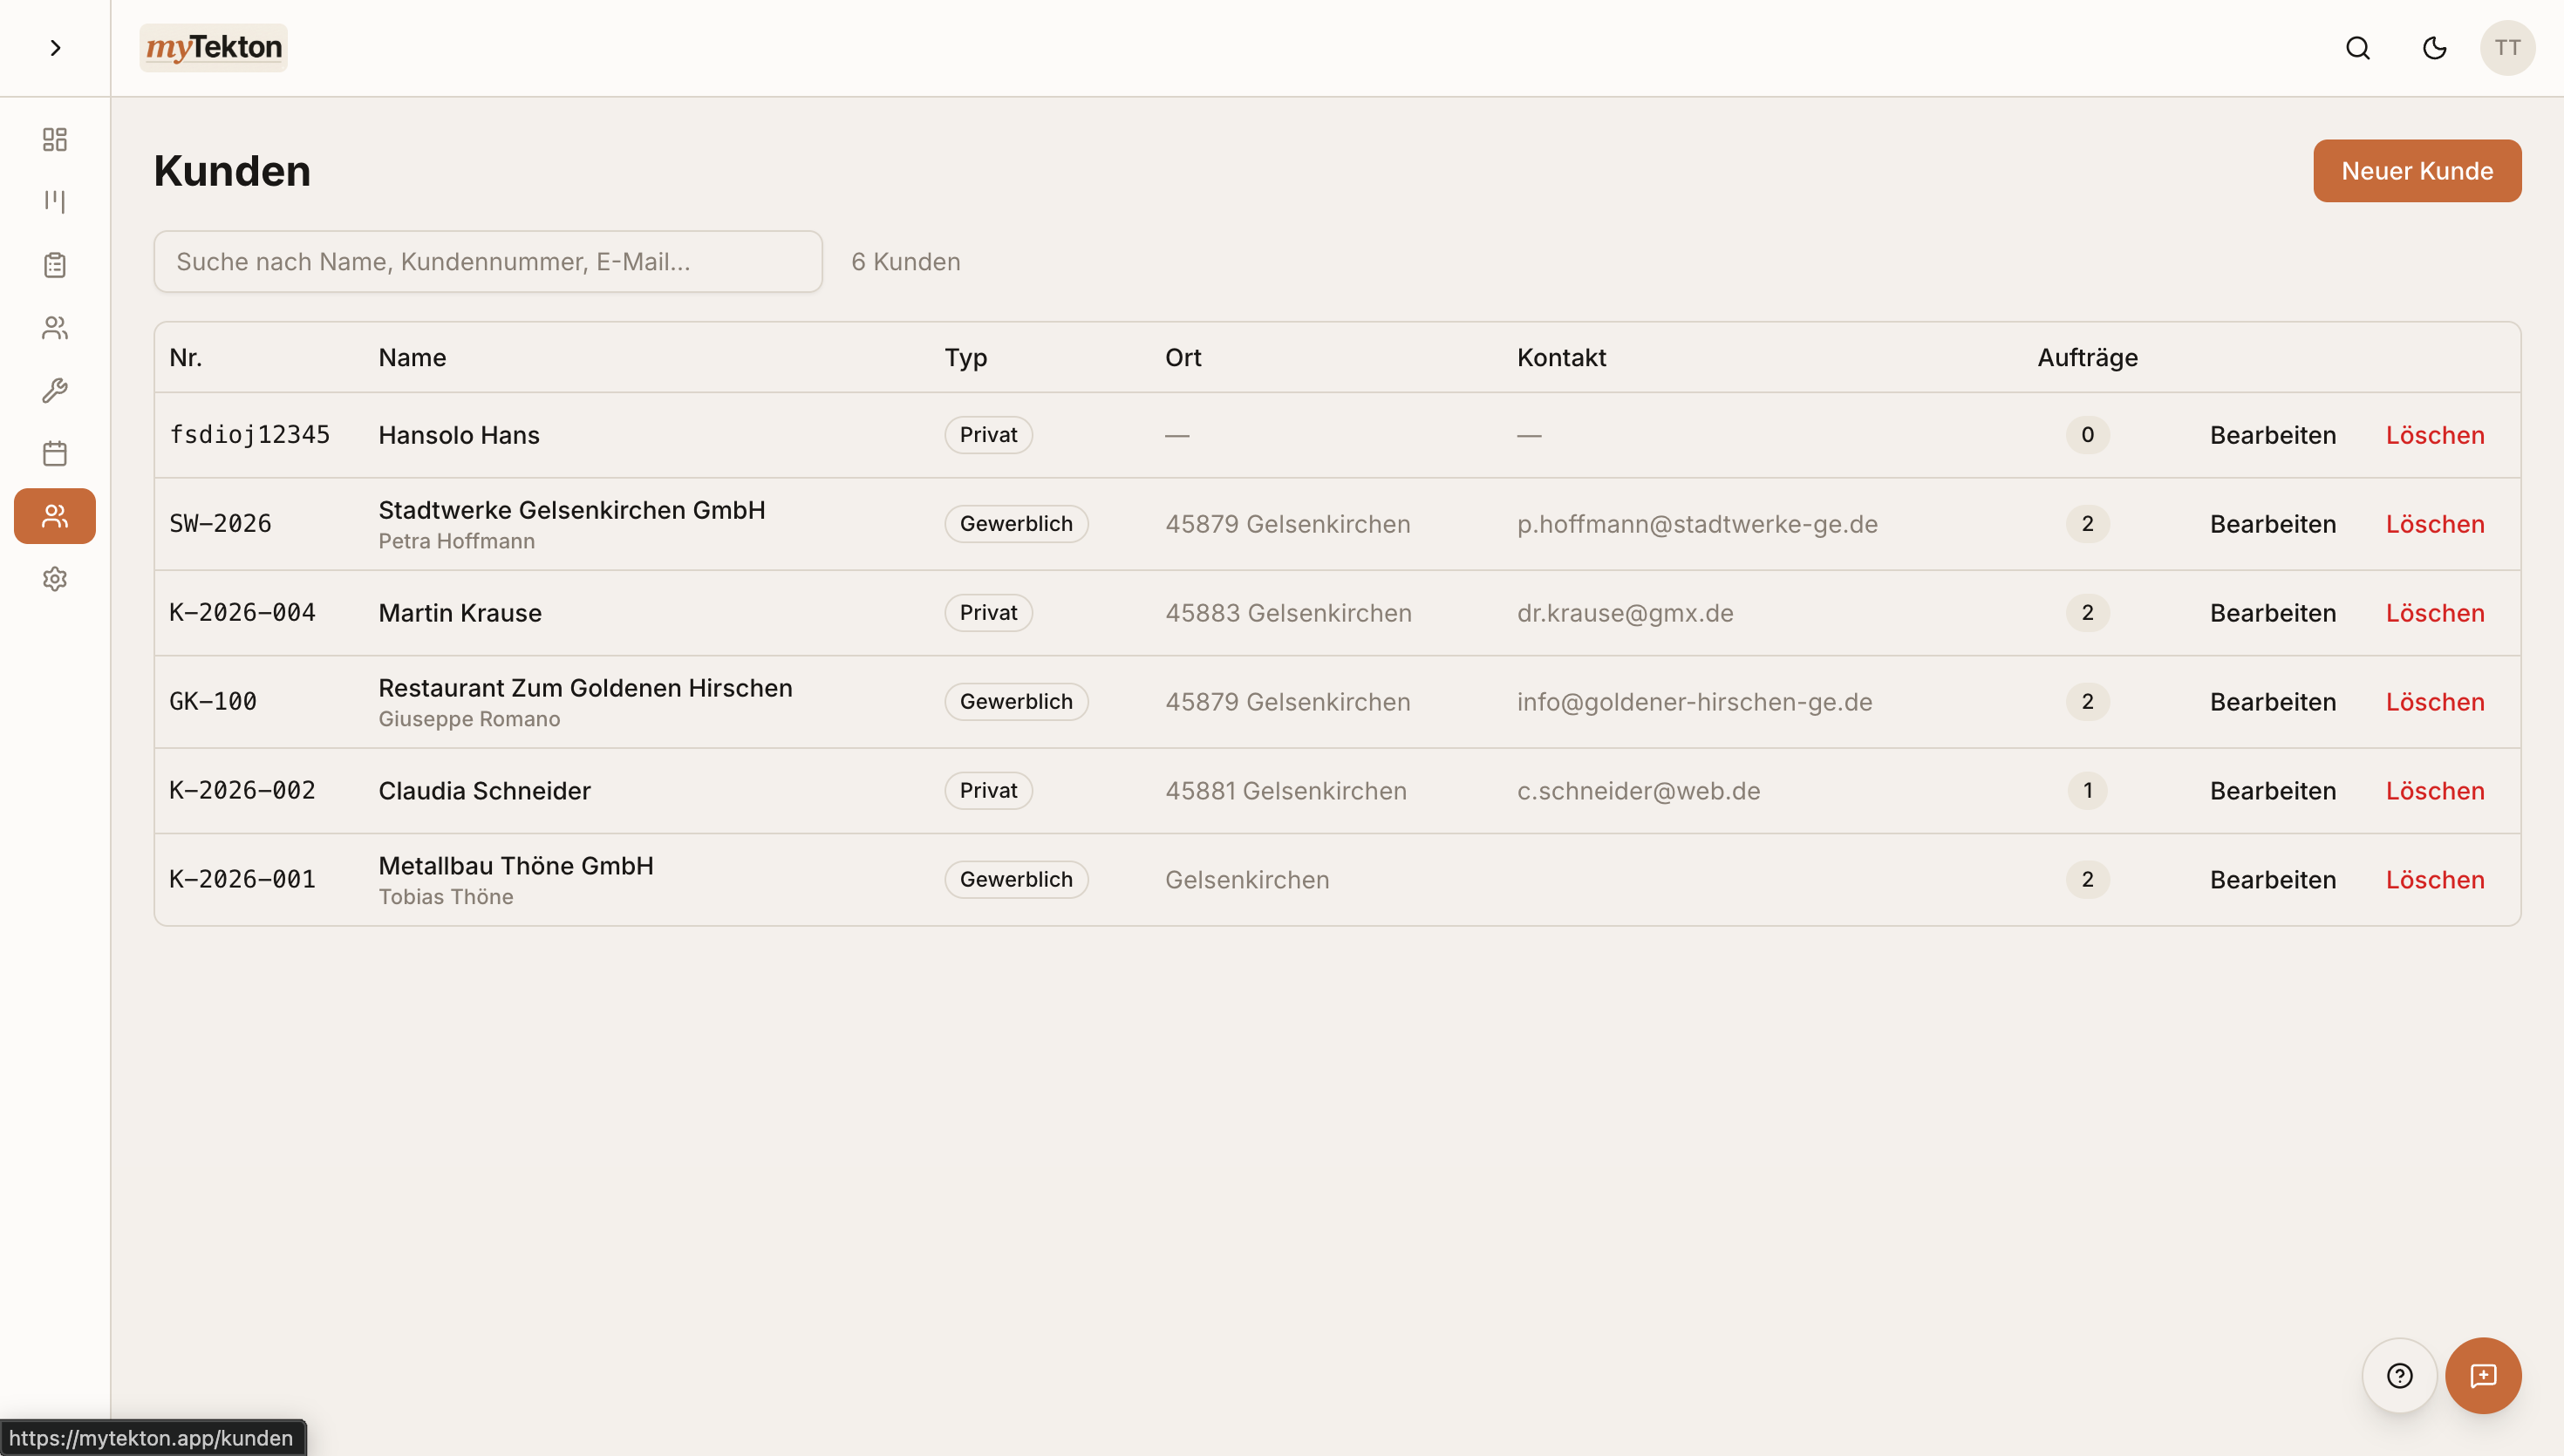Click Löschen for Martin Krause
2564x1456 pixels.
pyautogui.click(x=2434, y=613)
